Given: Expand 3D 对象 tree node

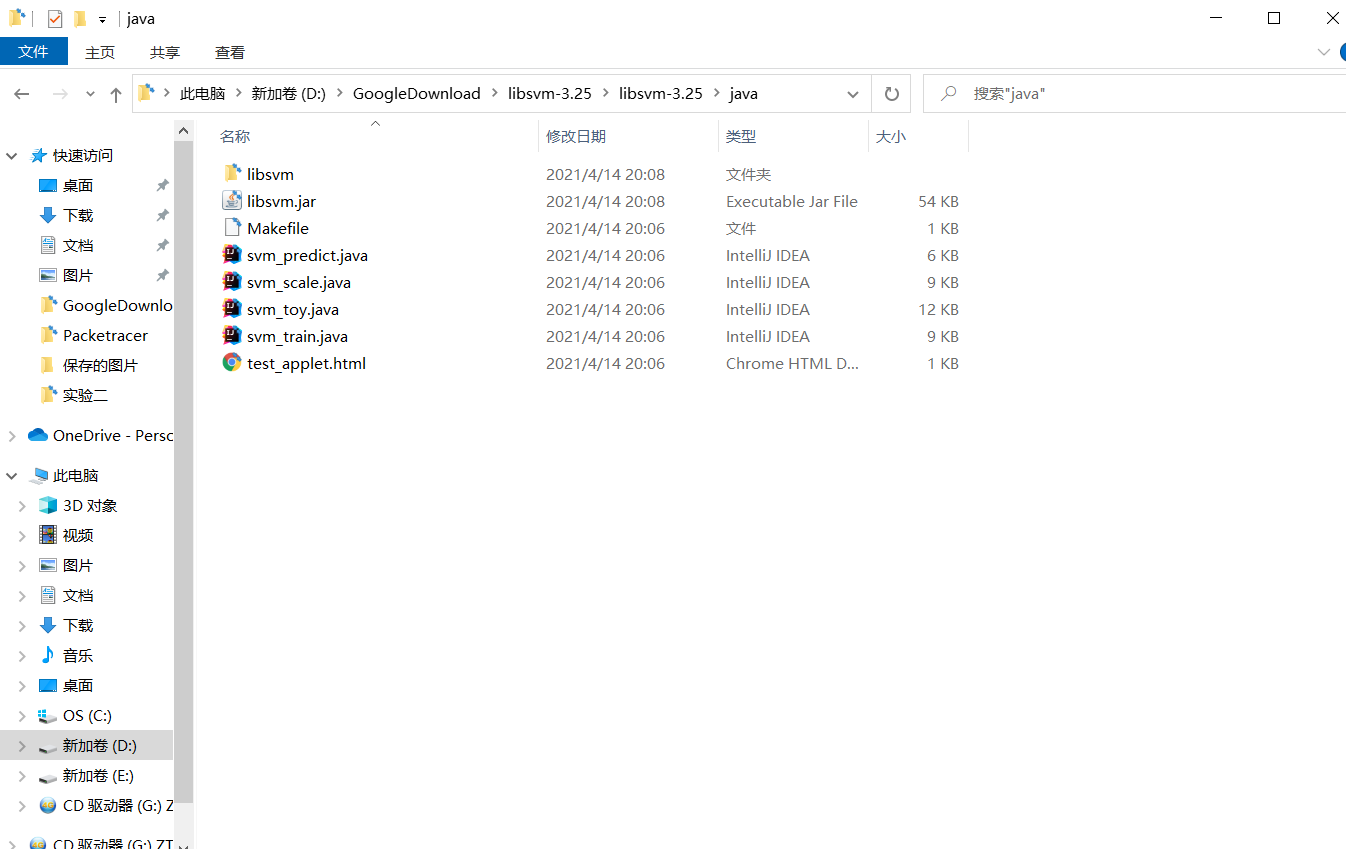Looking at the screenshot, I should tap(22, 506).
